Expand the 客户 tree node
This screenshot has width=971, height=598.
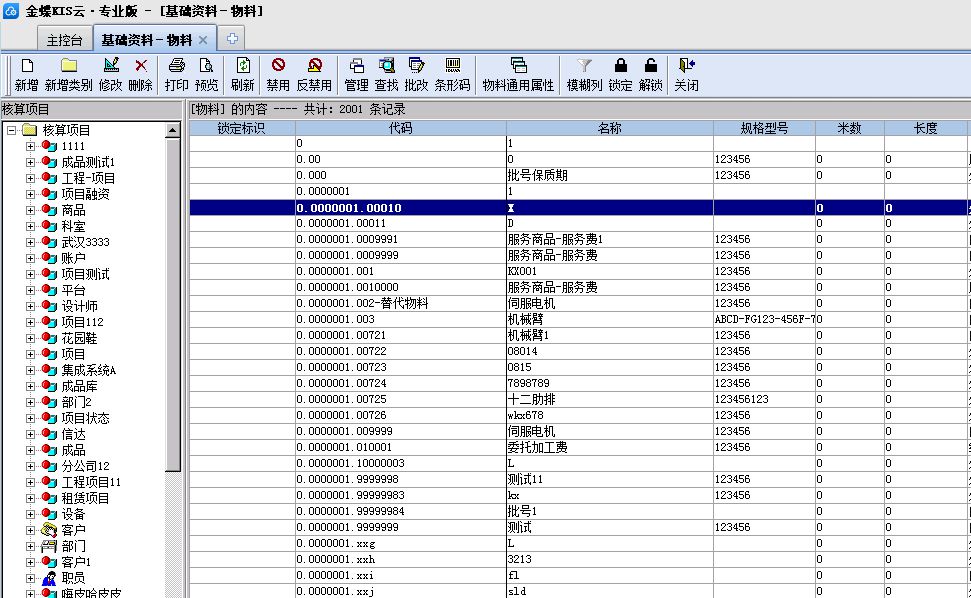tap(30, 531)
